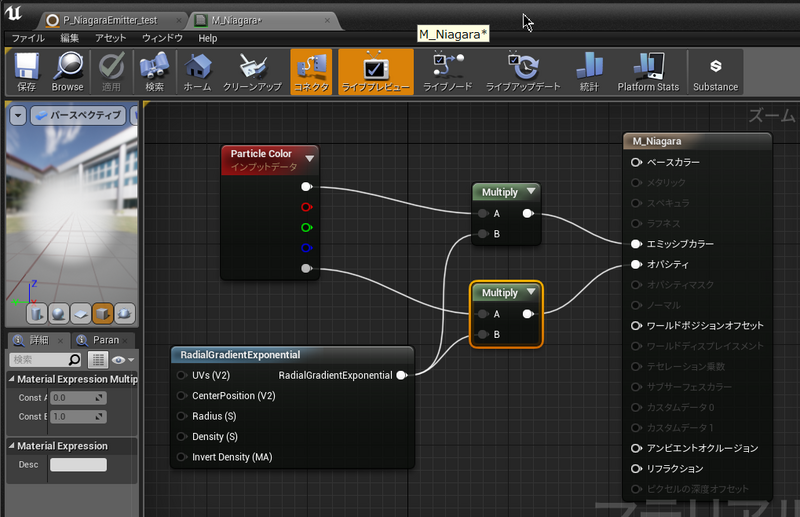Image resolution: width=800 pixels, height=517 pixels.
Task: Click the Desc text field
Action: [79, 464]
